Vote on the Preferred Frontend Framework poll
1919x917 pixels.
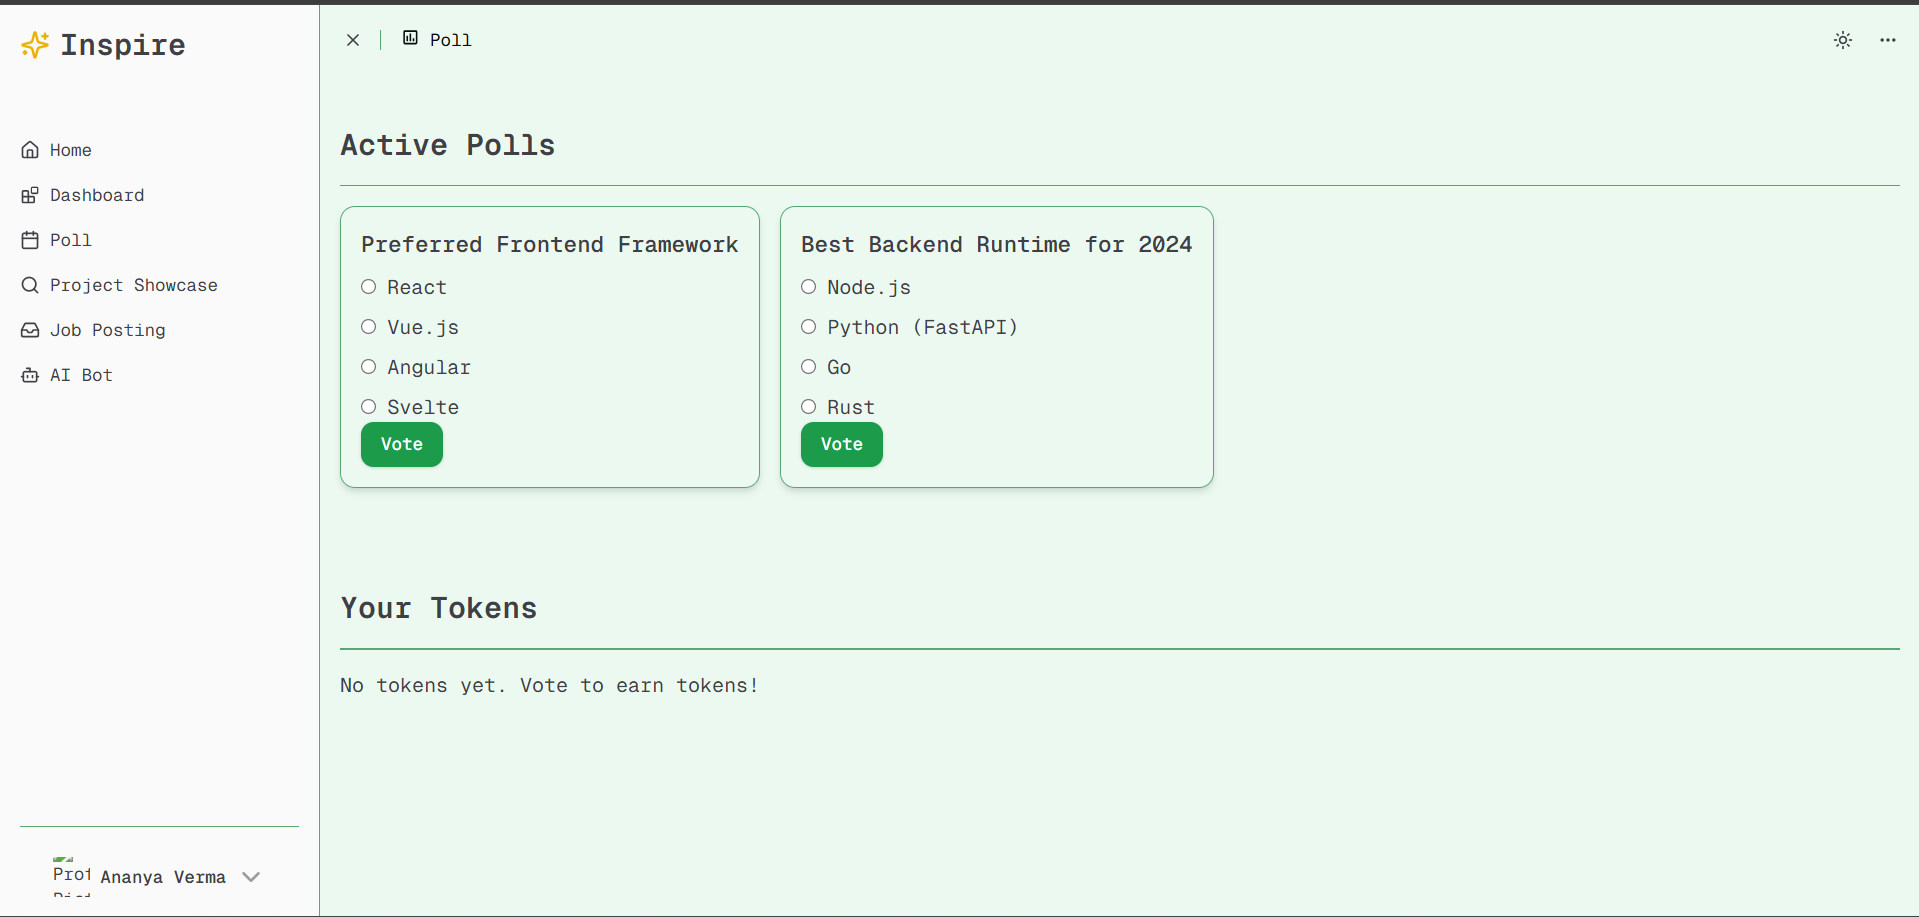pyautogui.click(x=401, y=444)
